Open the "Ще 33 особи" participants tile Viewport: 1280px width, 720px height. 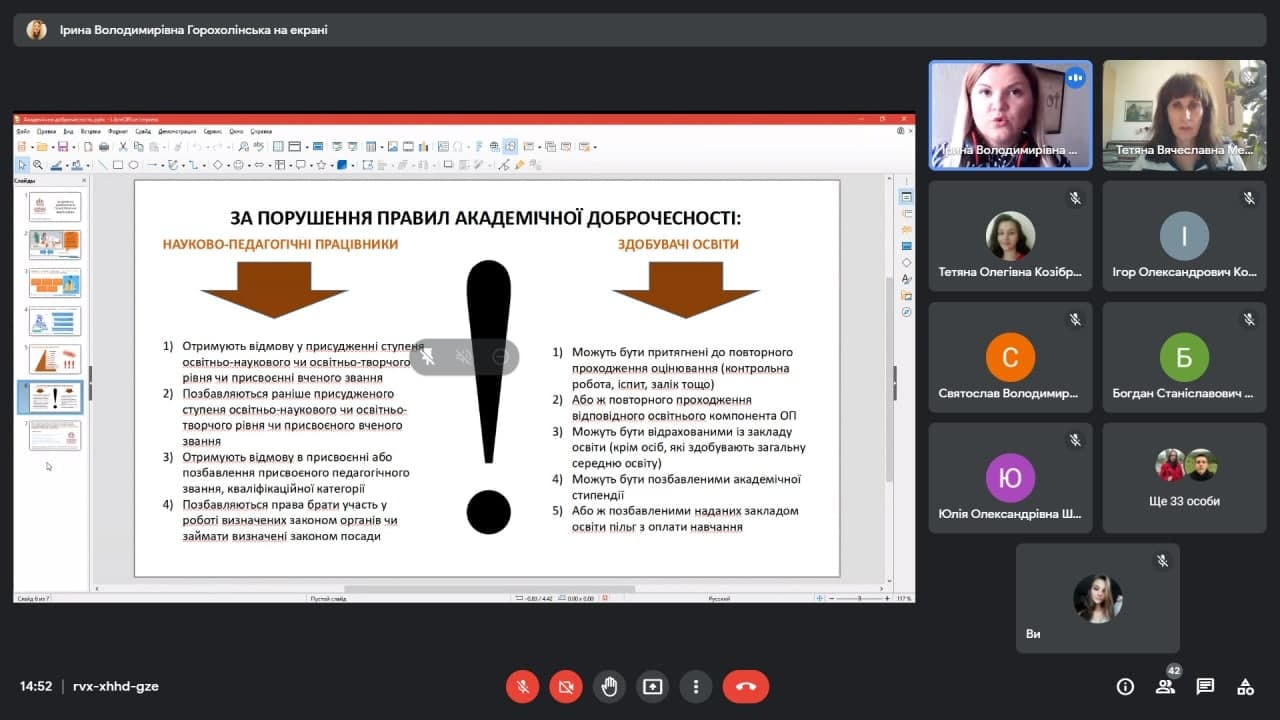(x=1184, y=477)
